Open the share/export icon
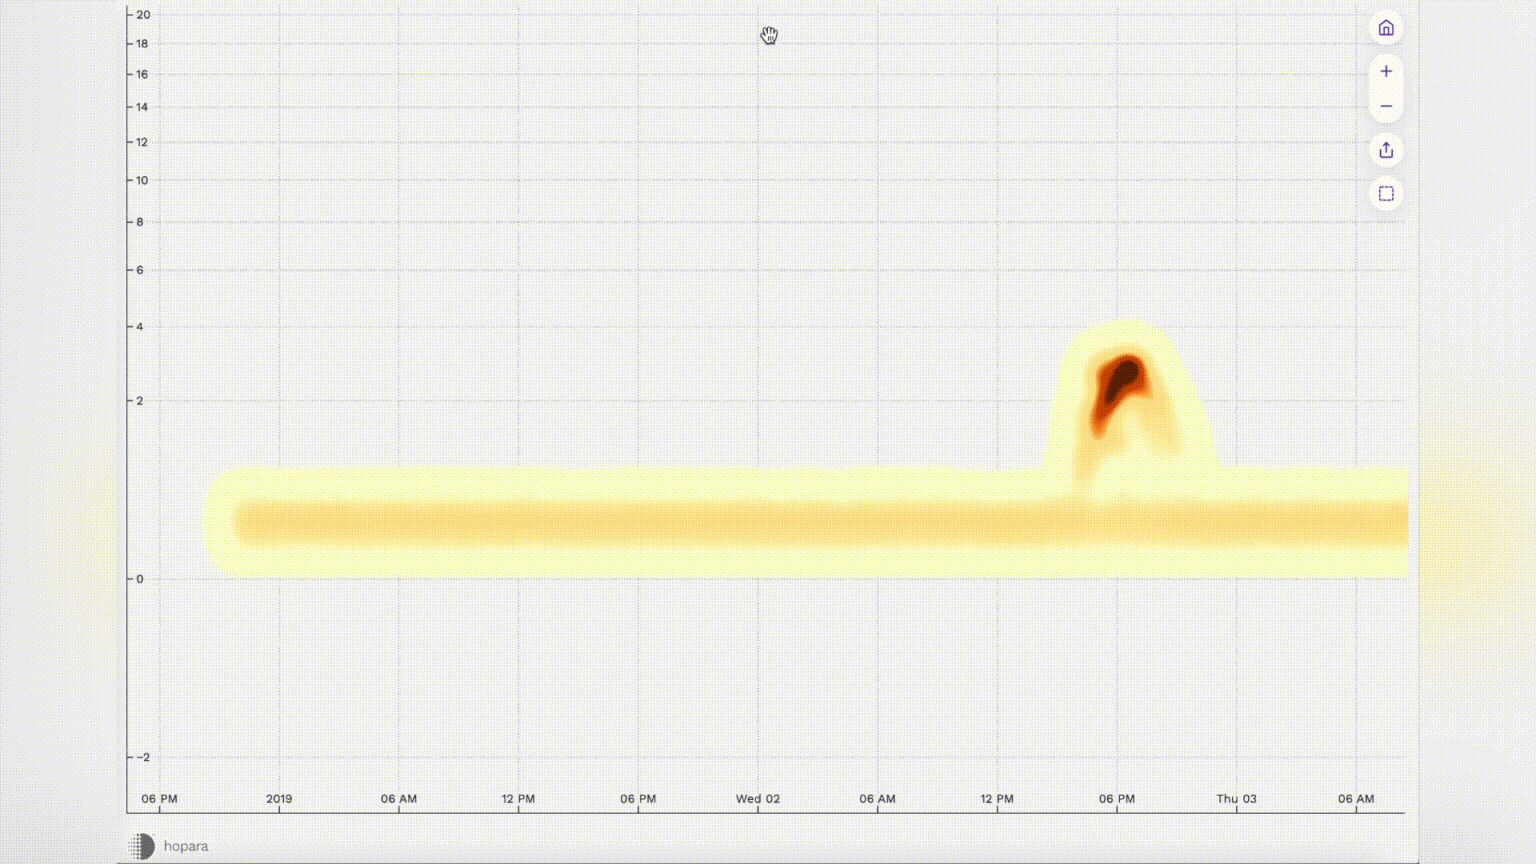This screenshot has height=864, width=1536. (1386, 150)
